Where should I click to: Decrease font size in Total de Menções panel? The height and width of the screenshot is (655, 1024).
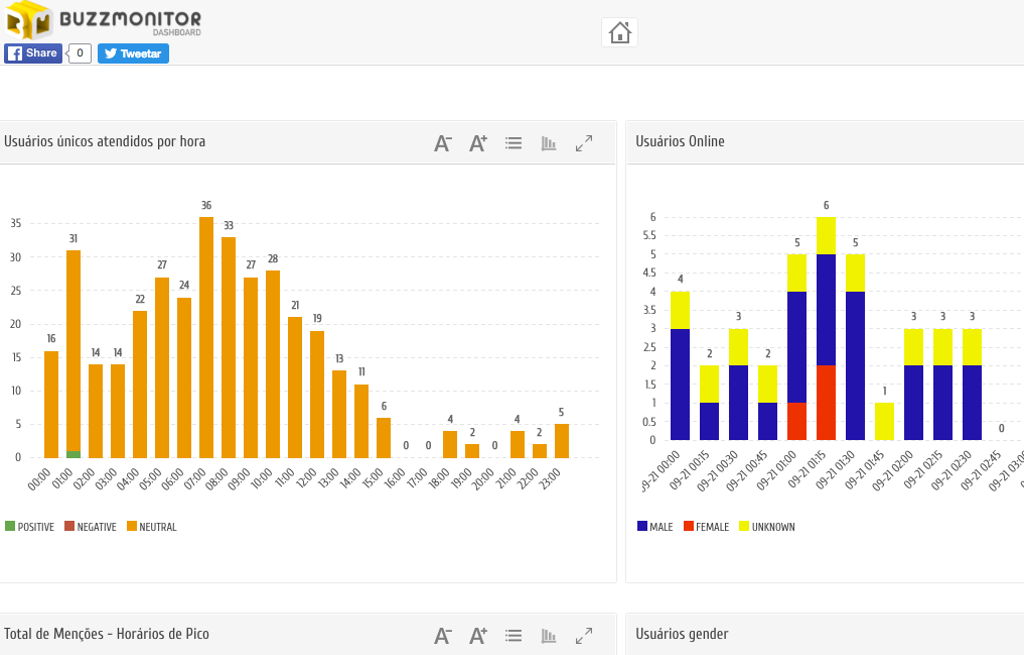[x=442, y=635]
